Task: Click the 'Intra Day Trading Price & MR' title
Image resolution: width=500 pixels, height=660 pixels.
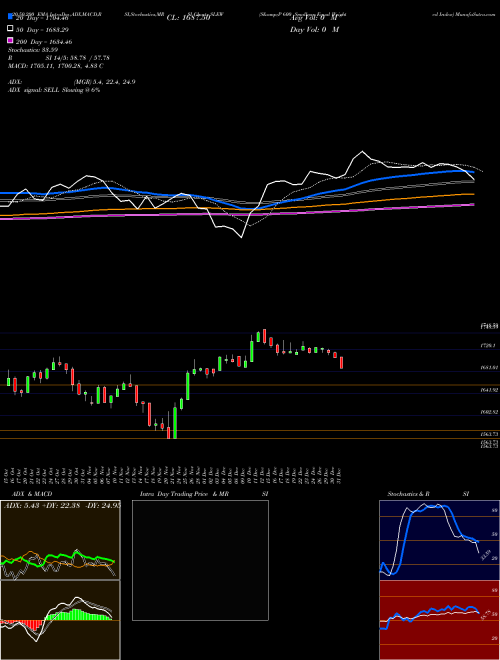Action: point(184,494)
